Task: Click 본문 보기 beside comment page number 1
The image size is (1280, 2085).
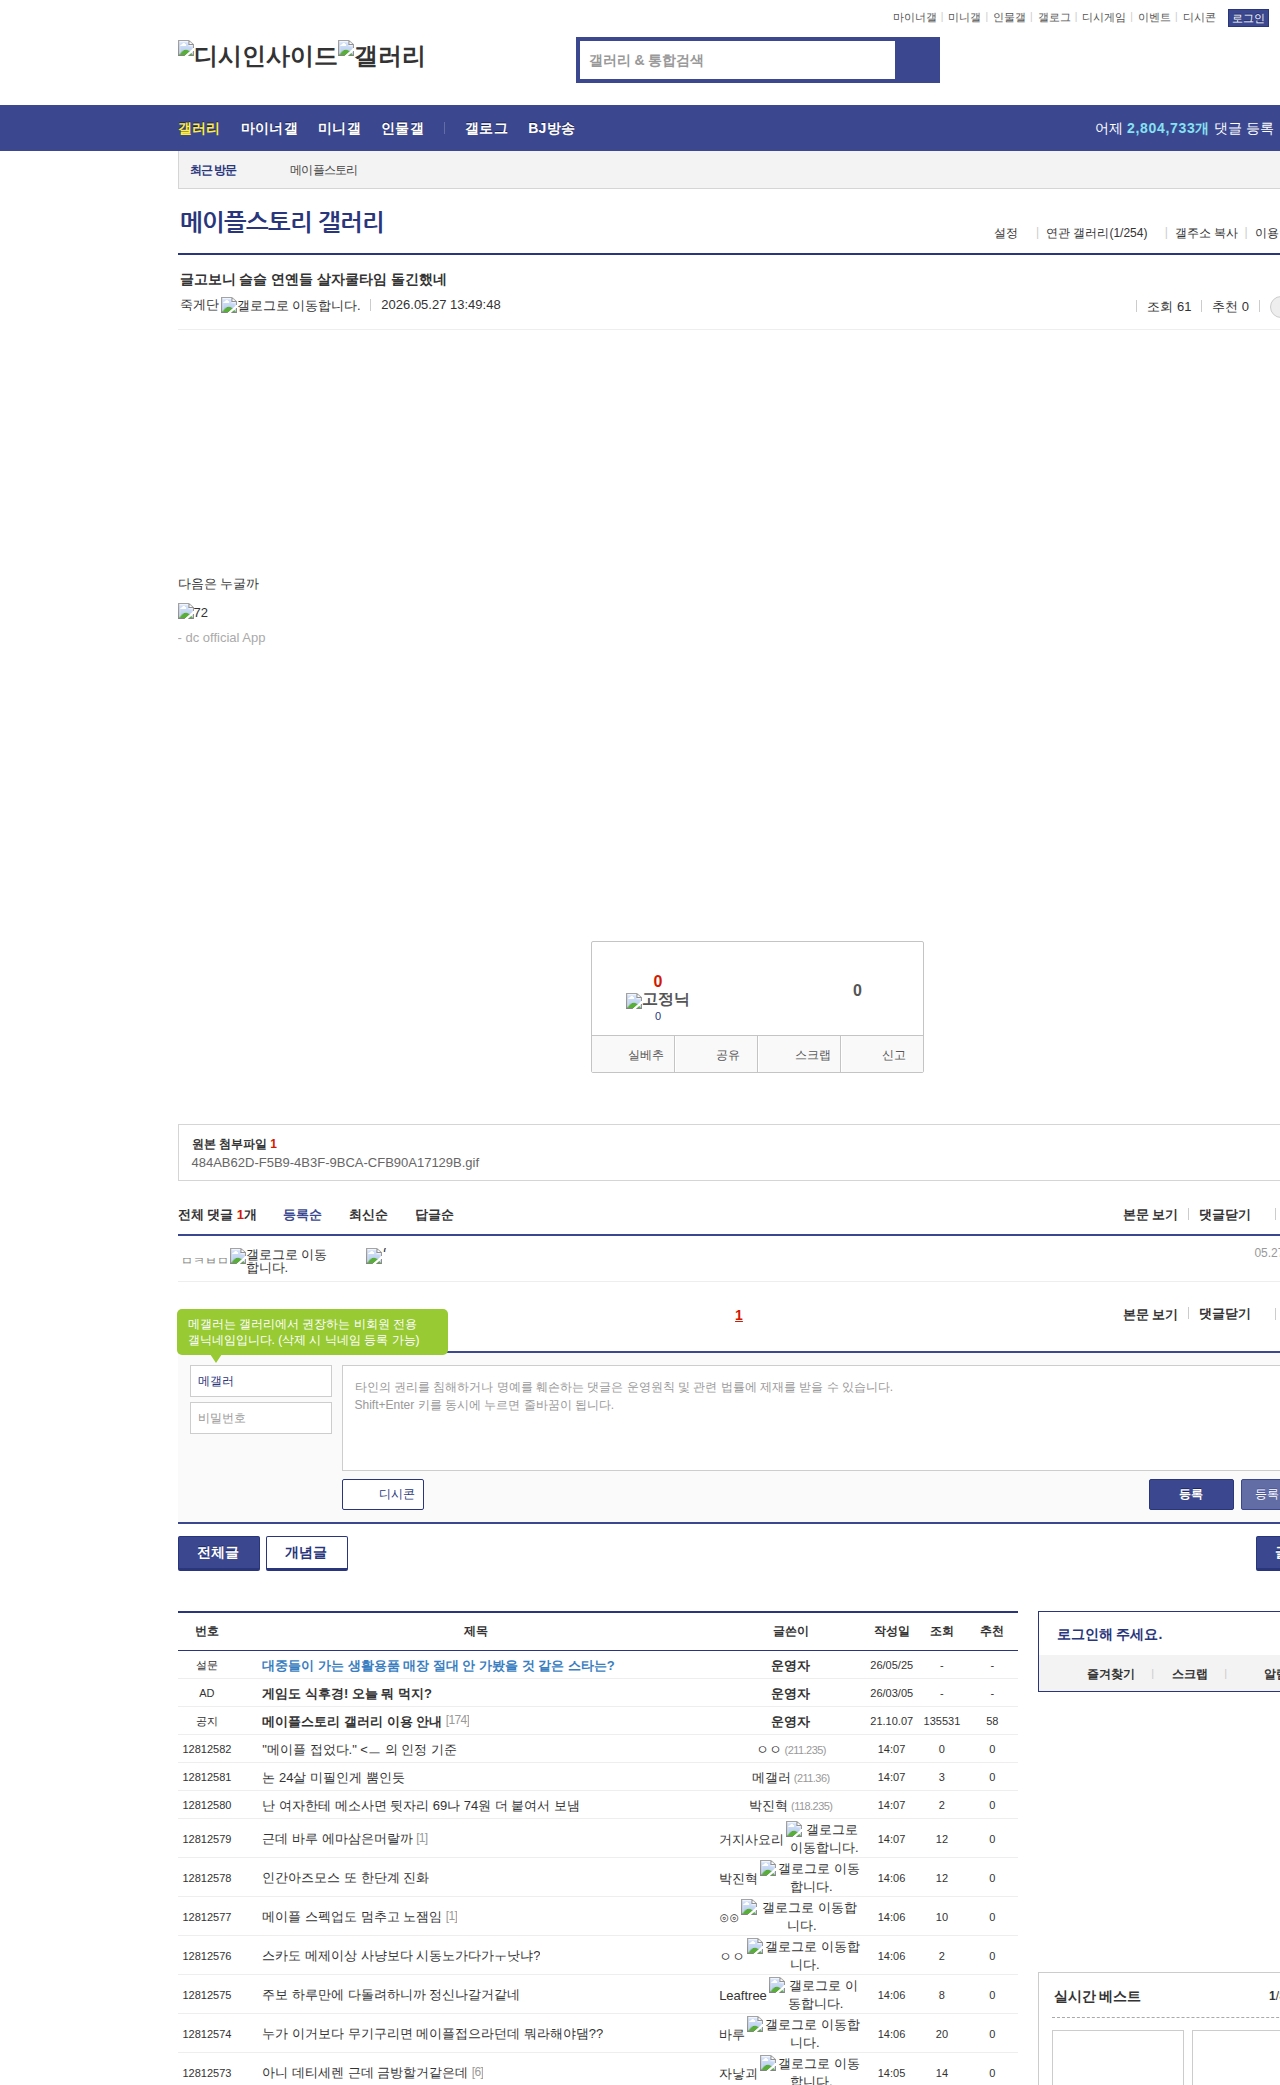Action: tap(1150, 1314)
